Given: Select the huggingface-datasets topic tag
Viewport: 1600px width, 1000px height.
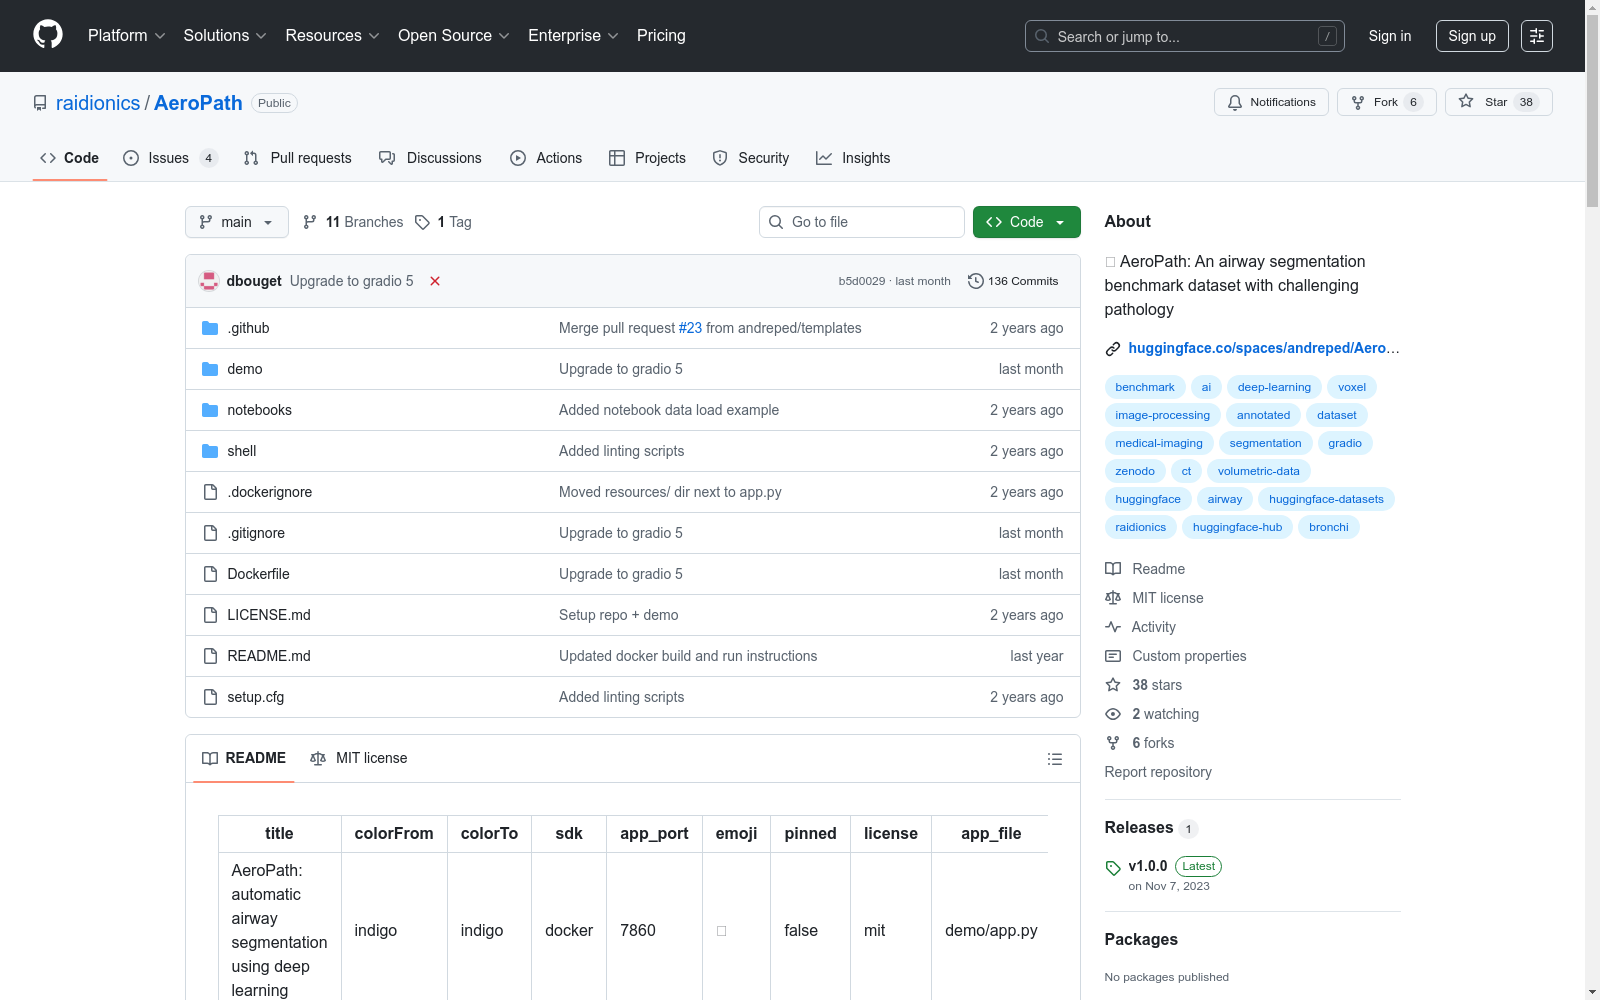Looking at the screenshot, I should pos(1326,499).
